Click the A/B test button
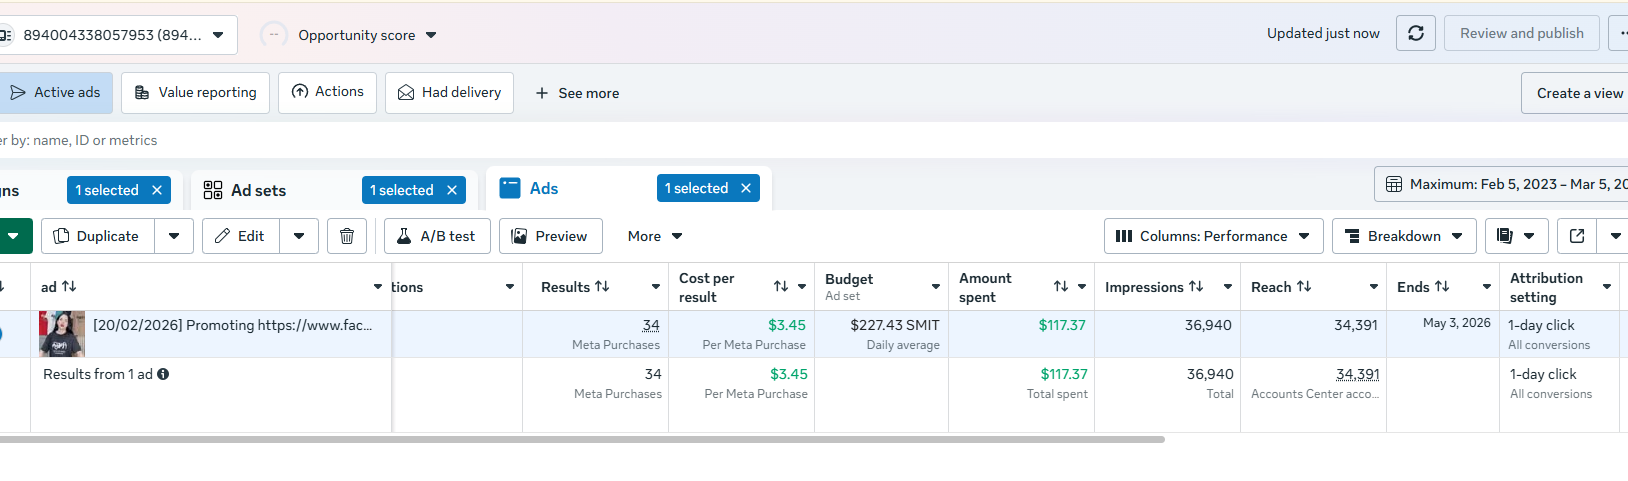The image size is (1628, 481). pos(437,236)
